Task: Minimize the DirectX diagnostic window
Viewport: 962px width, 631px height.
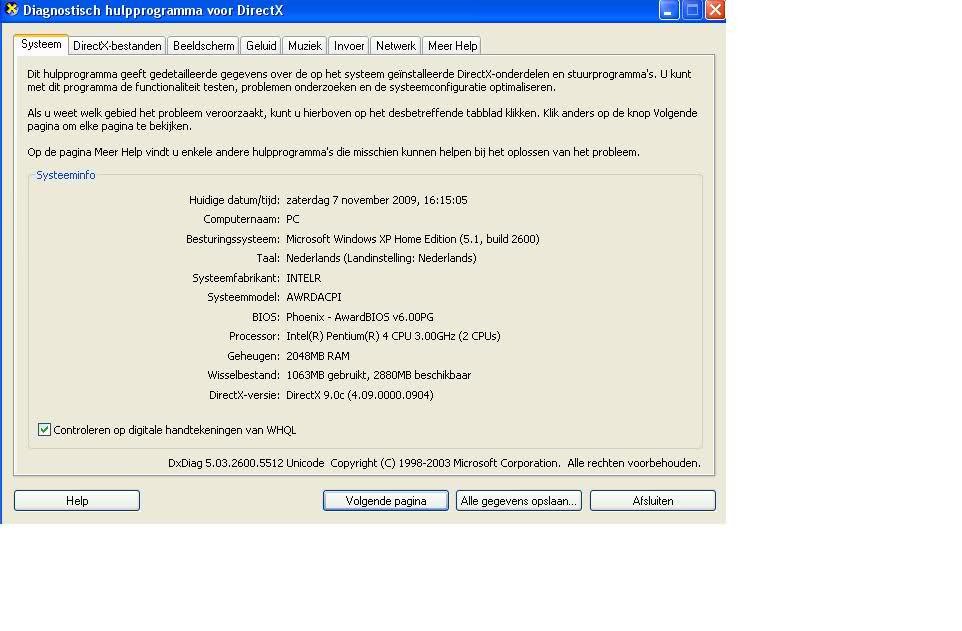Action: point(669,10)
